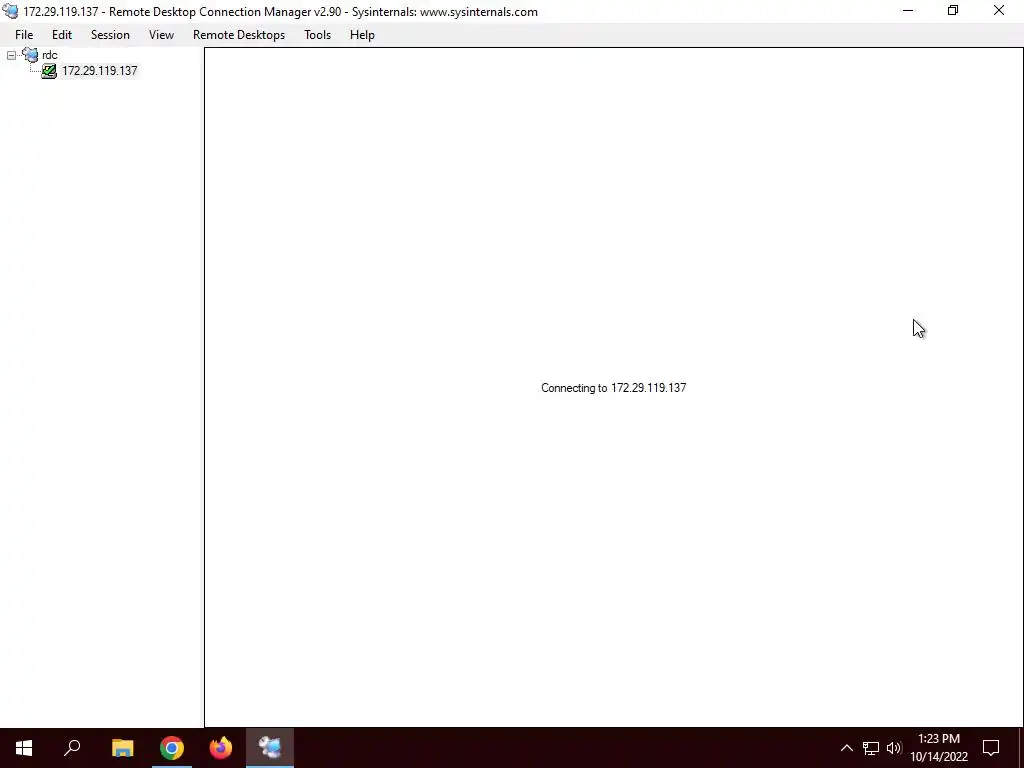
Task: Collapse the rdc group tree node
Action: coord(11,56)
